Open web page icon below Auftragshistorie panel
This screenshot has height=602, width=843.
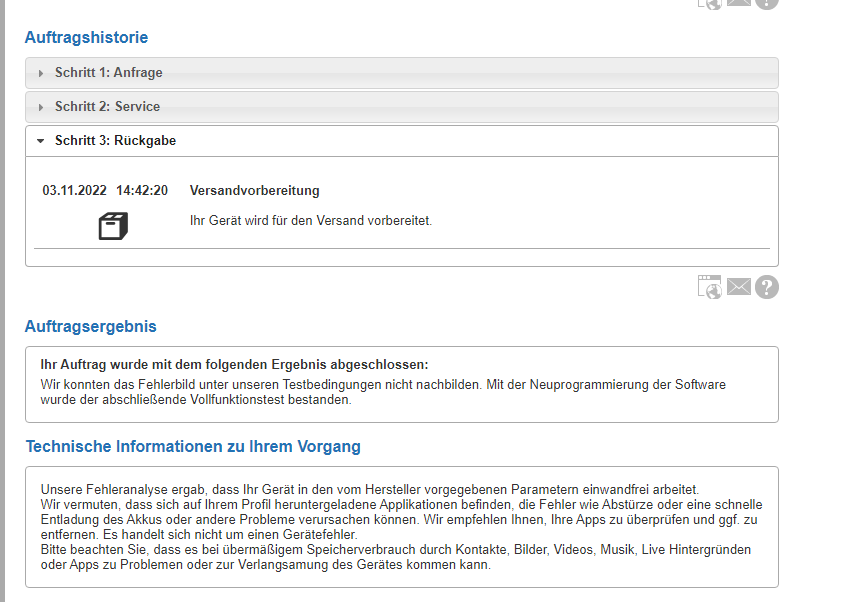[x=709, y=286]
